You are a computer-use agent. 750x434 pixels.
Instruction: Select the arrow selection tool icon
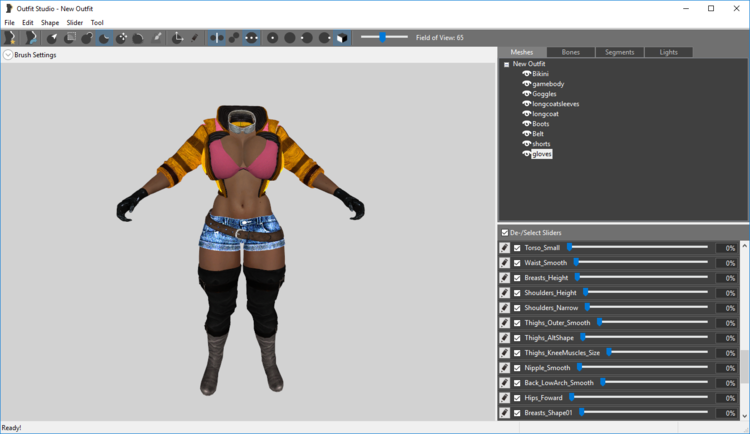52,38
